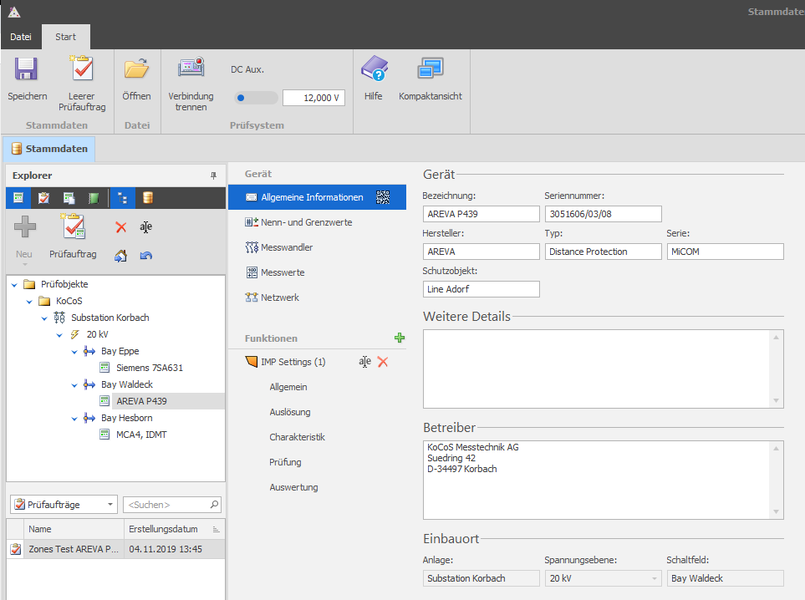Select the Stammdaten document tab
The width and height of the screenshot is (805, 600).
coord(49,149)
